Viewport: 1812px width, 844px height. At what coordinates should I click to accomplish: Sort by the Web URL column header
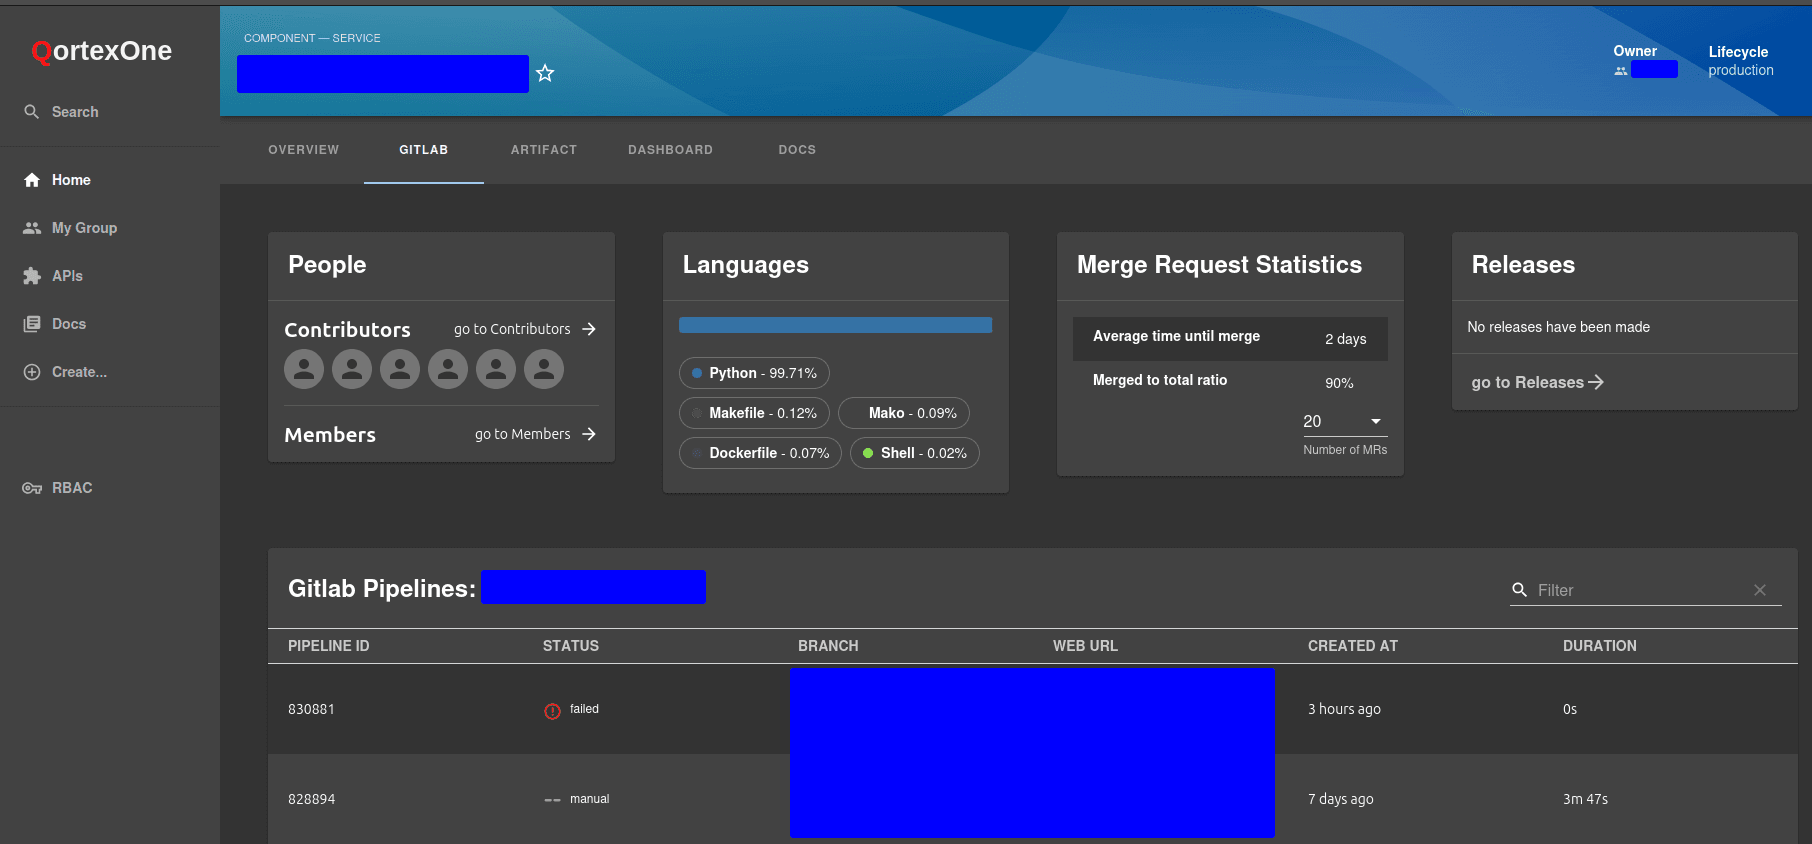tap(1085, 646)
